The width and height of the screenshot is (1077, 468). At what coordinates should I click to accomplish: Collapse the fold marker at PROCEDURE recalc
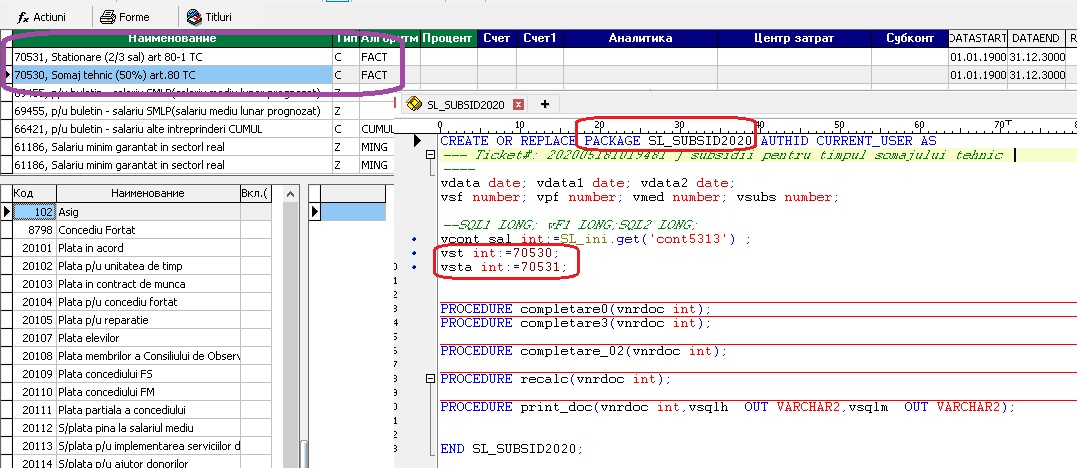(x=431, y=379)
